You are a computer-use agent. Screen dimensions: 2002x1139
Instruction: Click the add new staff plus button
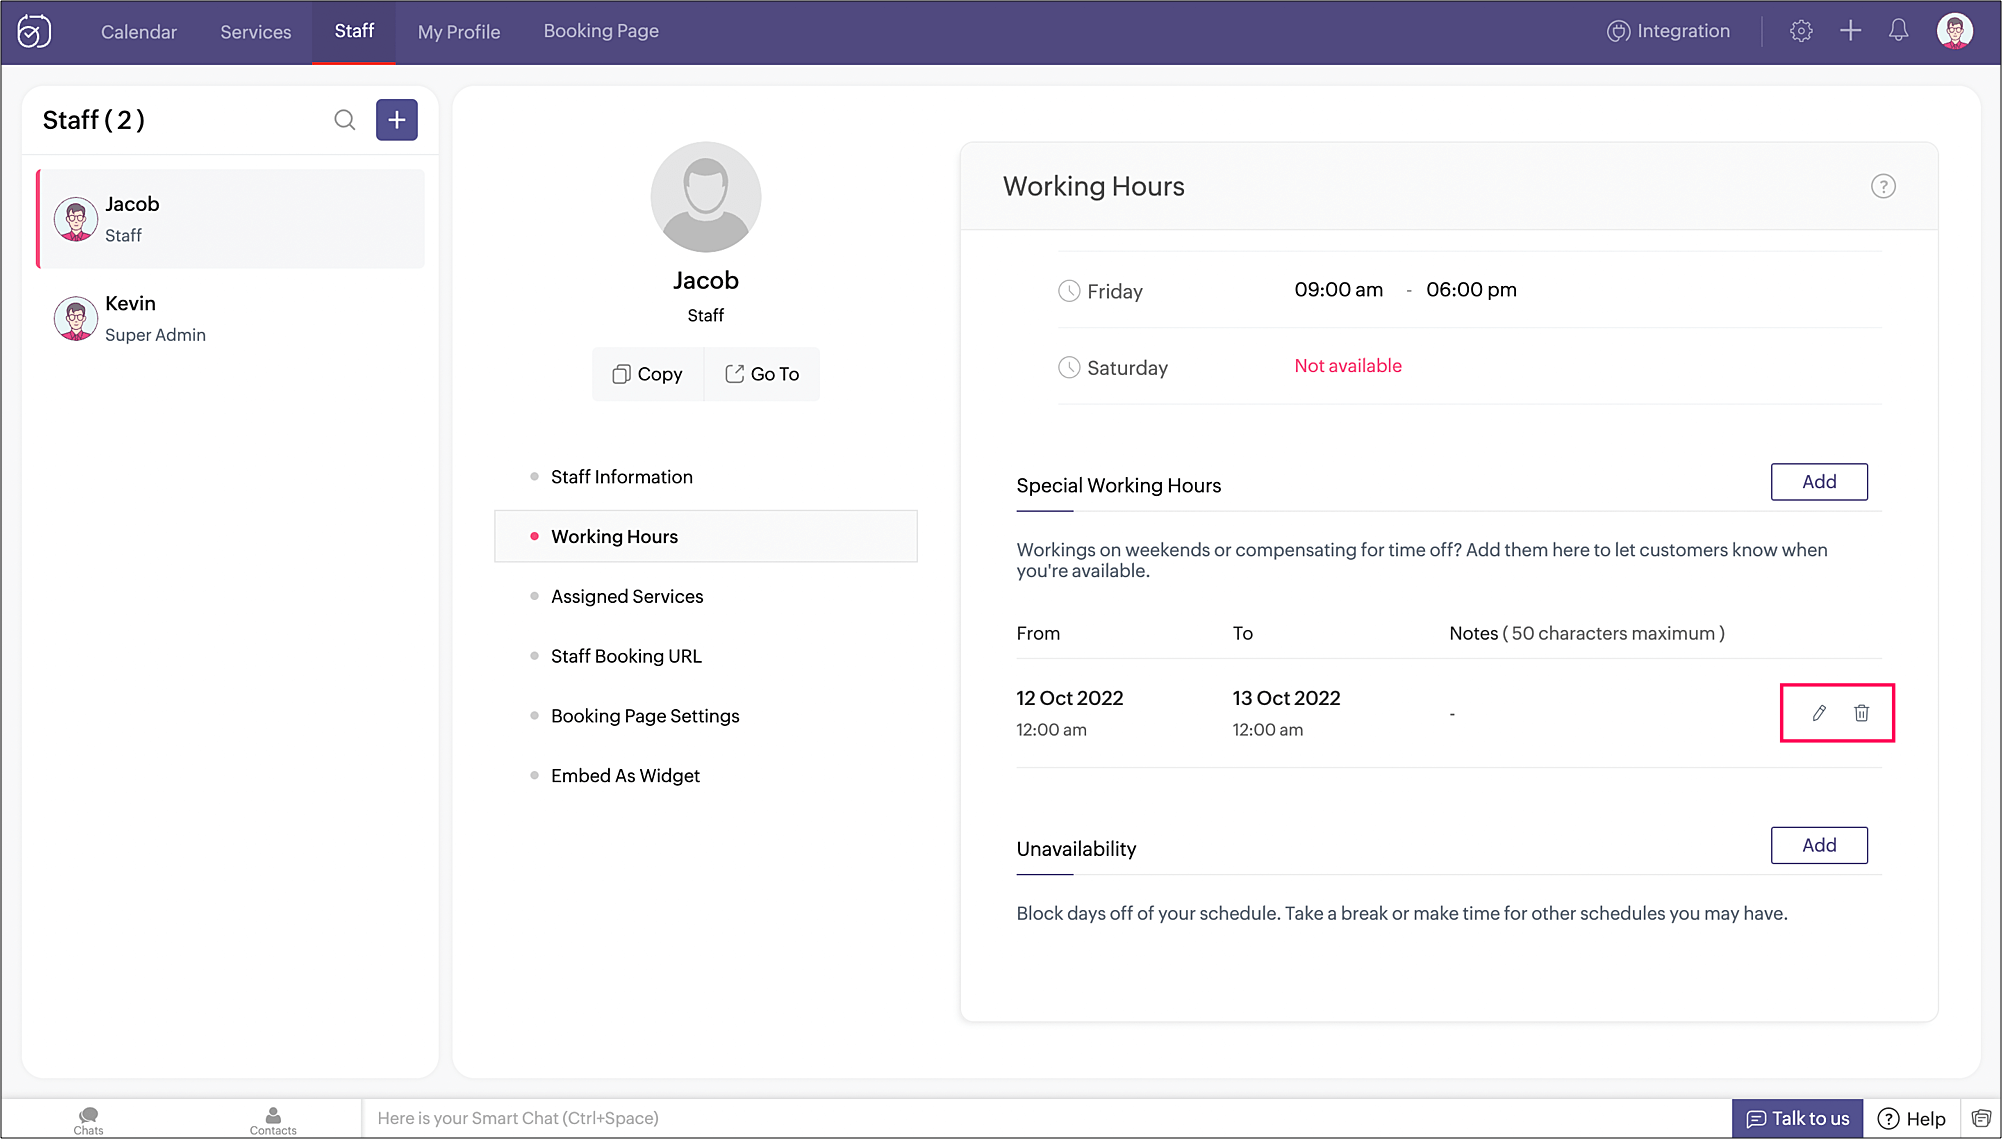click(x=397, y=120)
